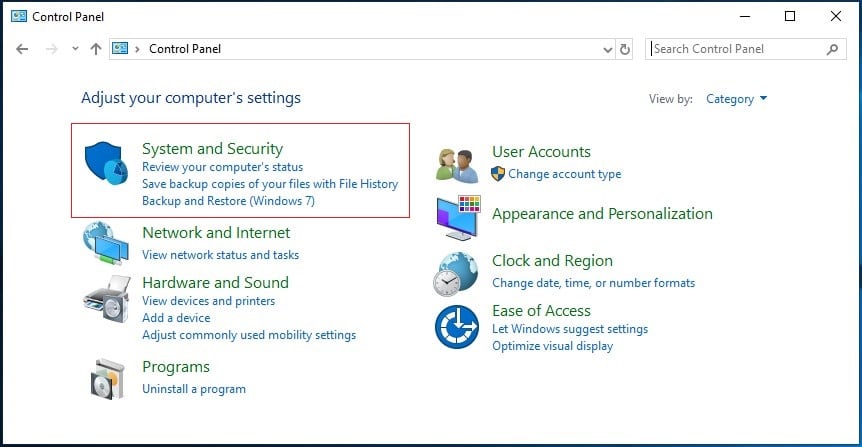Open the address bar history dropdown
Viewport: 862px width, 447px height.
click(607, 49)
